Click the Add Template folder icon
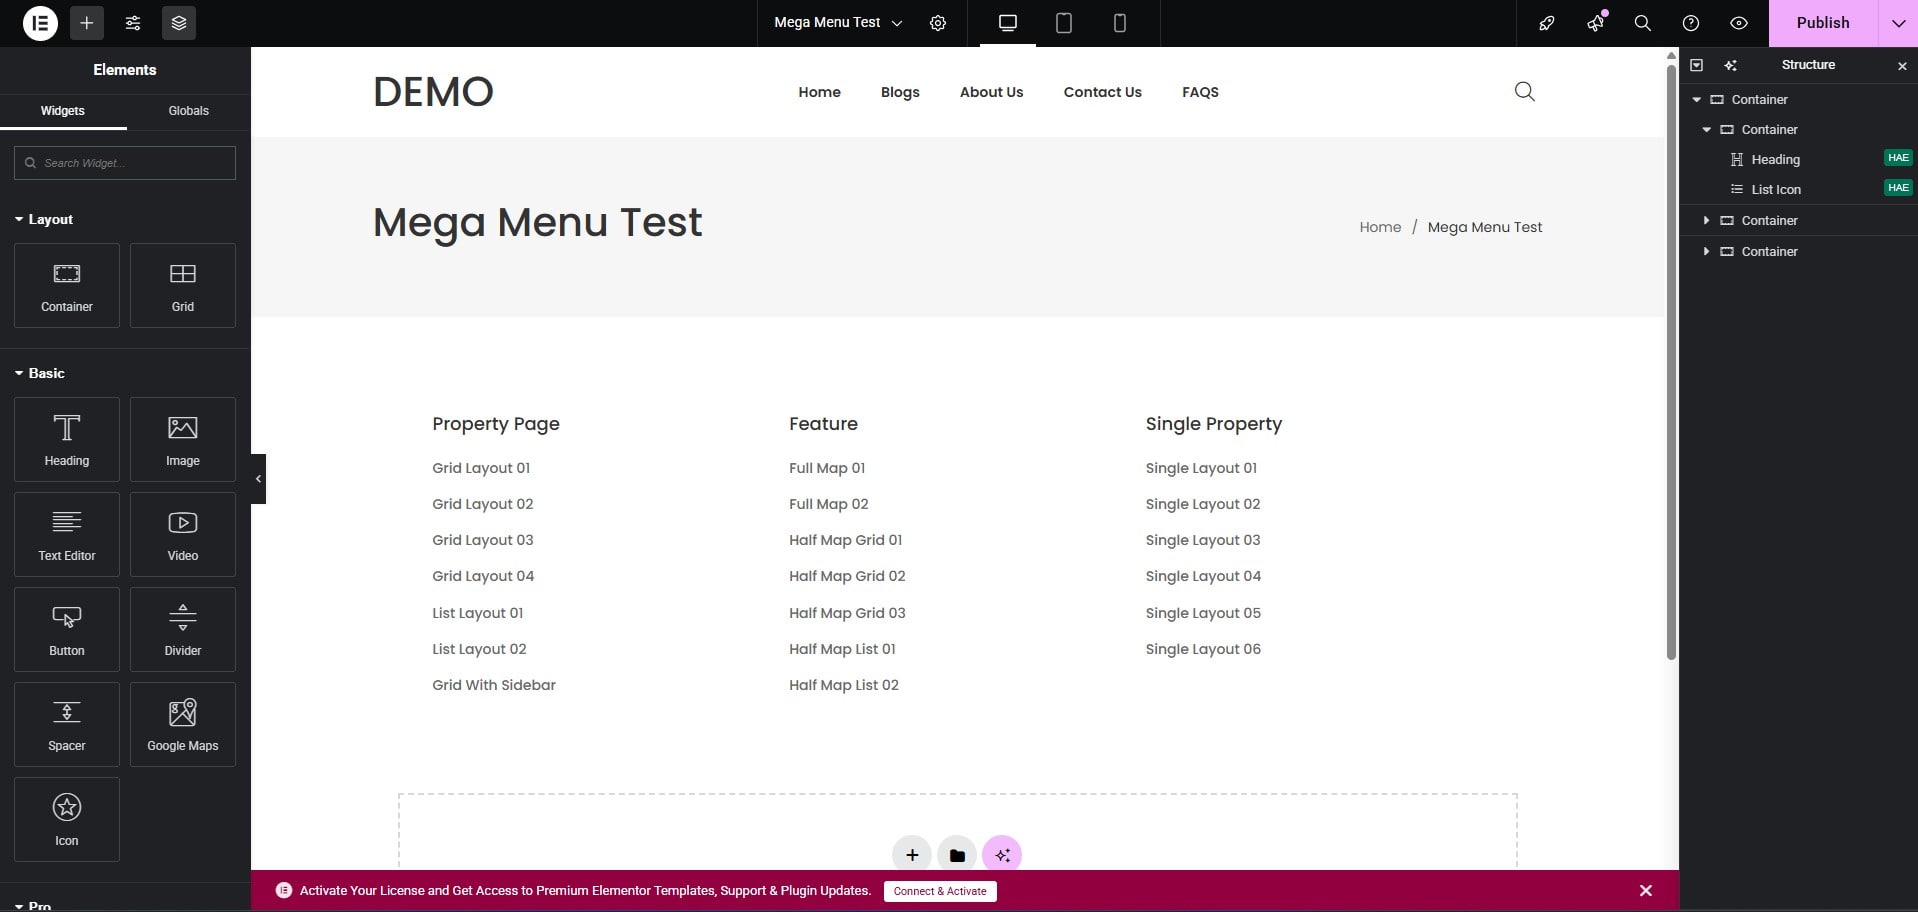 957,855
